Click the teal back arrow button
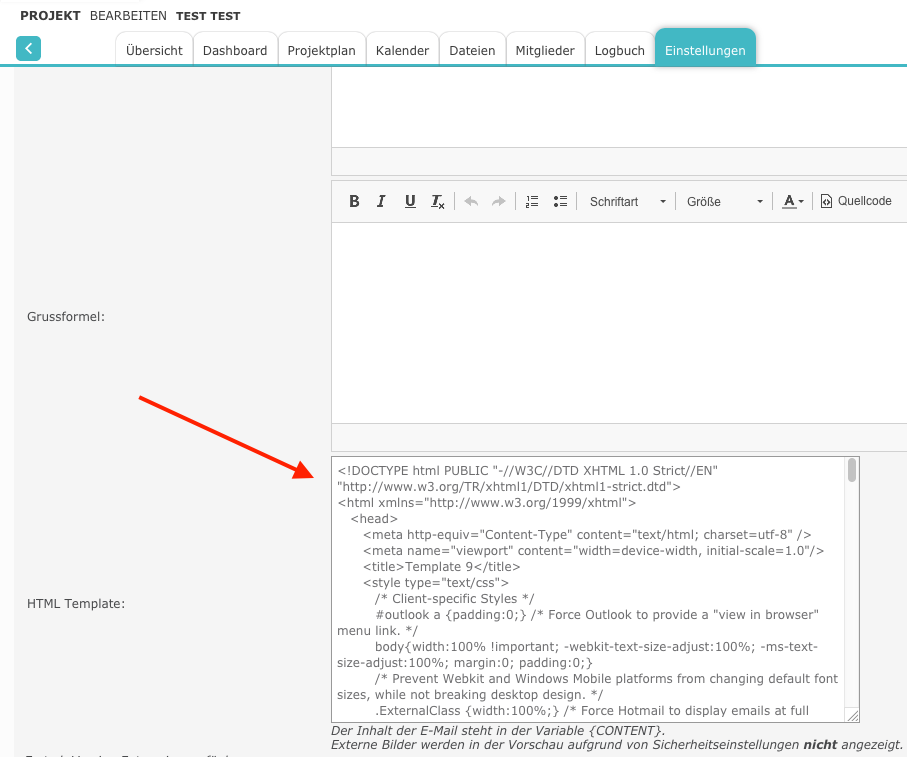 pos(28,48)
